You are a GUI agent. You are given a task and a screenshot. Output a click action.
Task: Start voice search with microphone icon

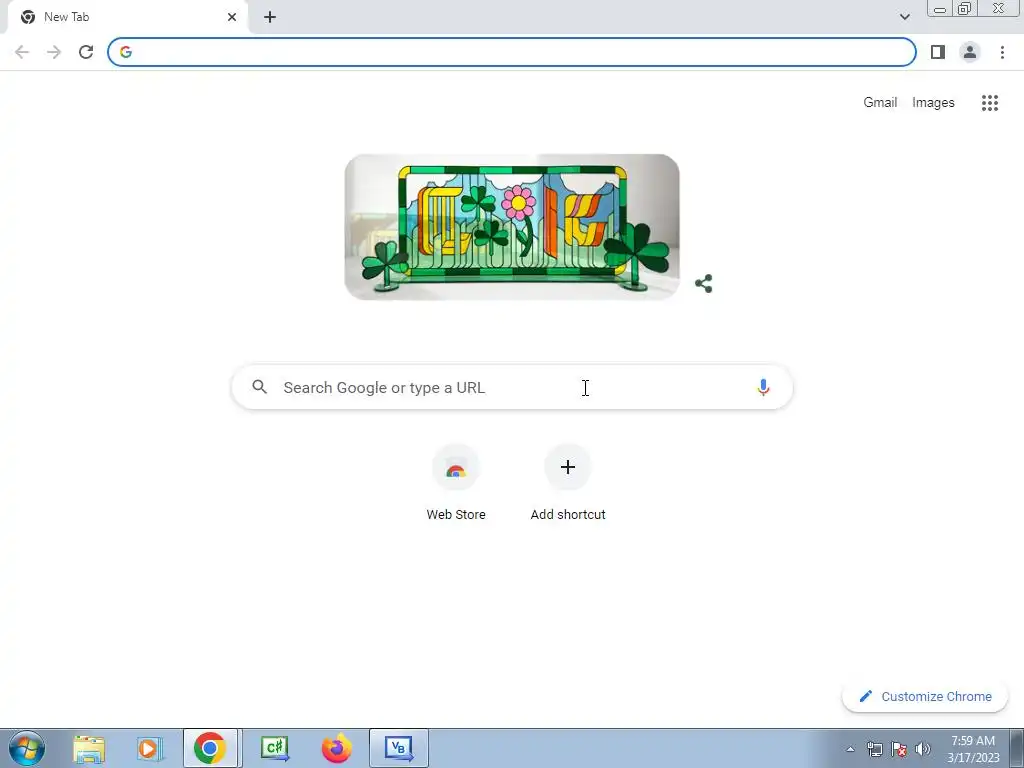click(763, 387)
